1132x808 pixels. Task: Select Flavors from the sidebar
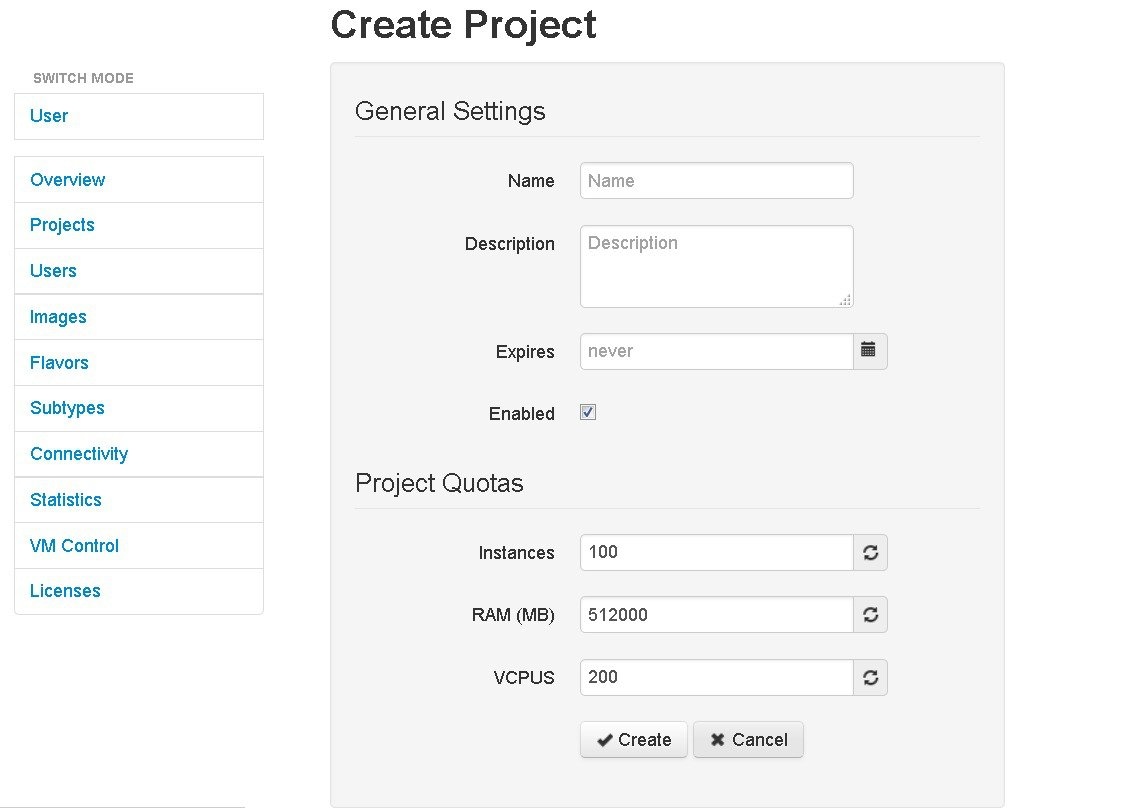coord(59,363)
